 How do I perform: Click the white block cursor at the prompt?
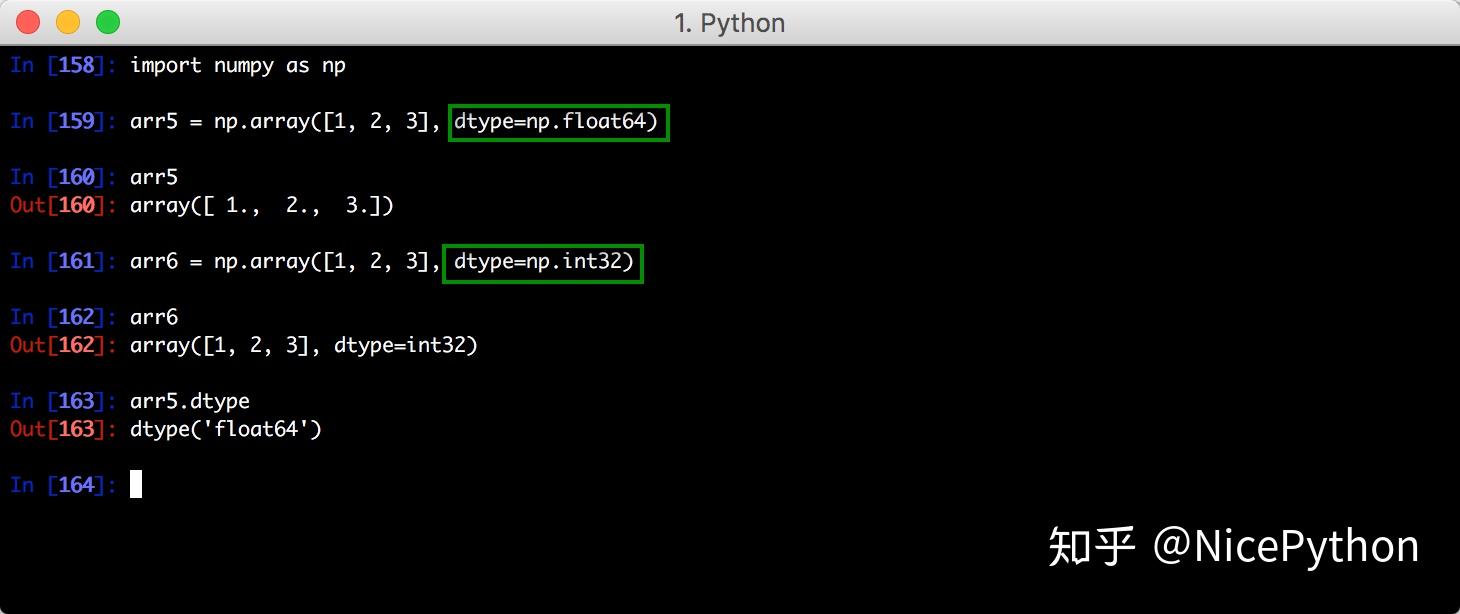tap(136, 485)
